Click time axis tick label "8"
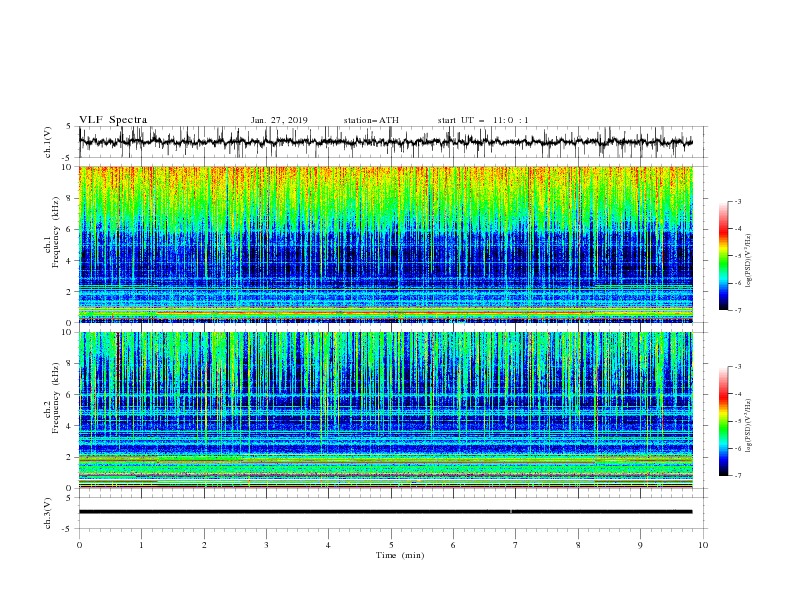The width and height of the screenshot is (792, 612). click(578, 545)
